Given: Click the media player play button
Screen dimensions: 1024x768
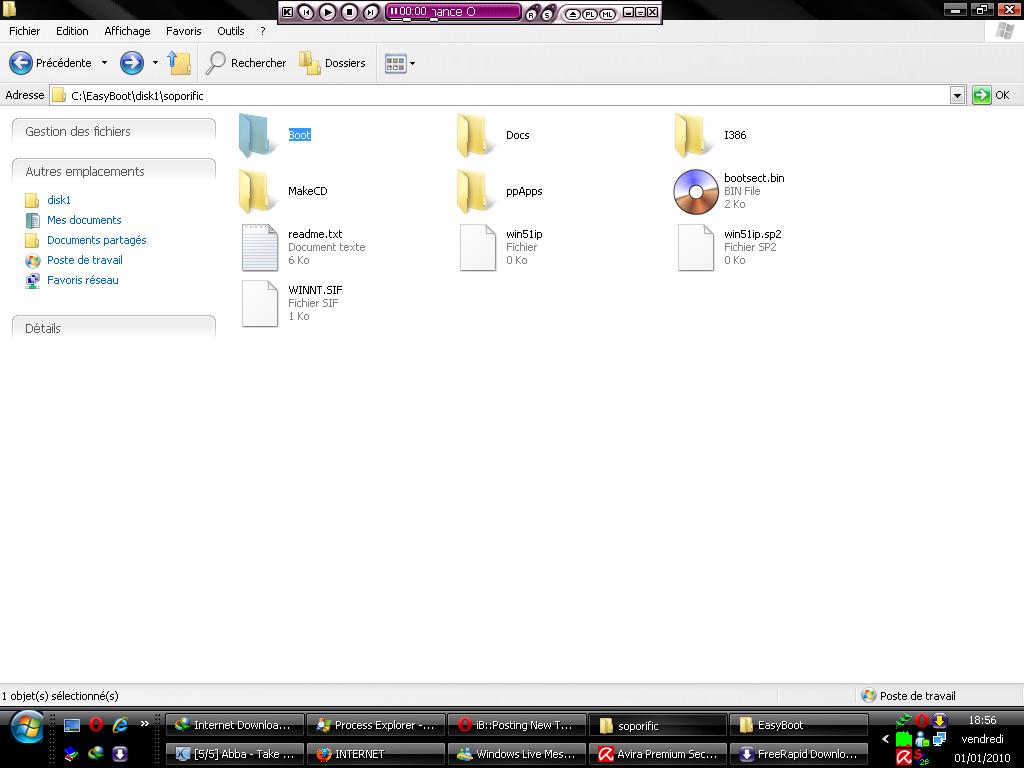Looking at the screenshot, I should point(328,12).
